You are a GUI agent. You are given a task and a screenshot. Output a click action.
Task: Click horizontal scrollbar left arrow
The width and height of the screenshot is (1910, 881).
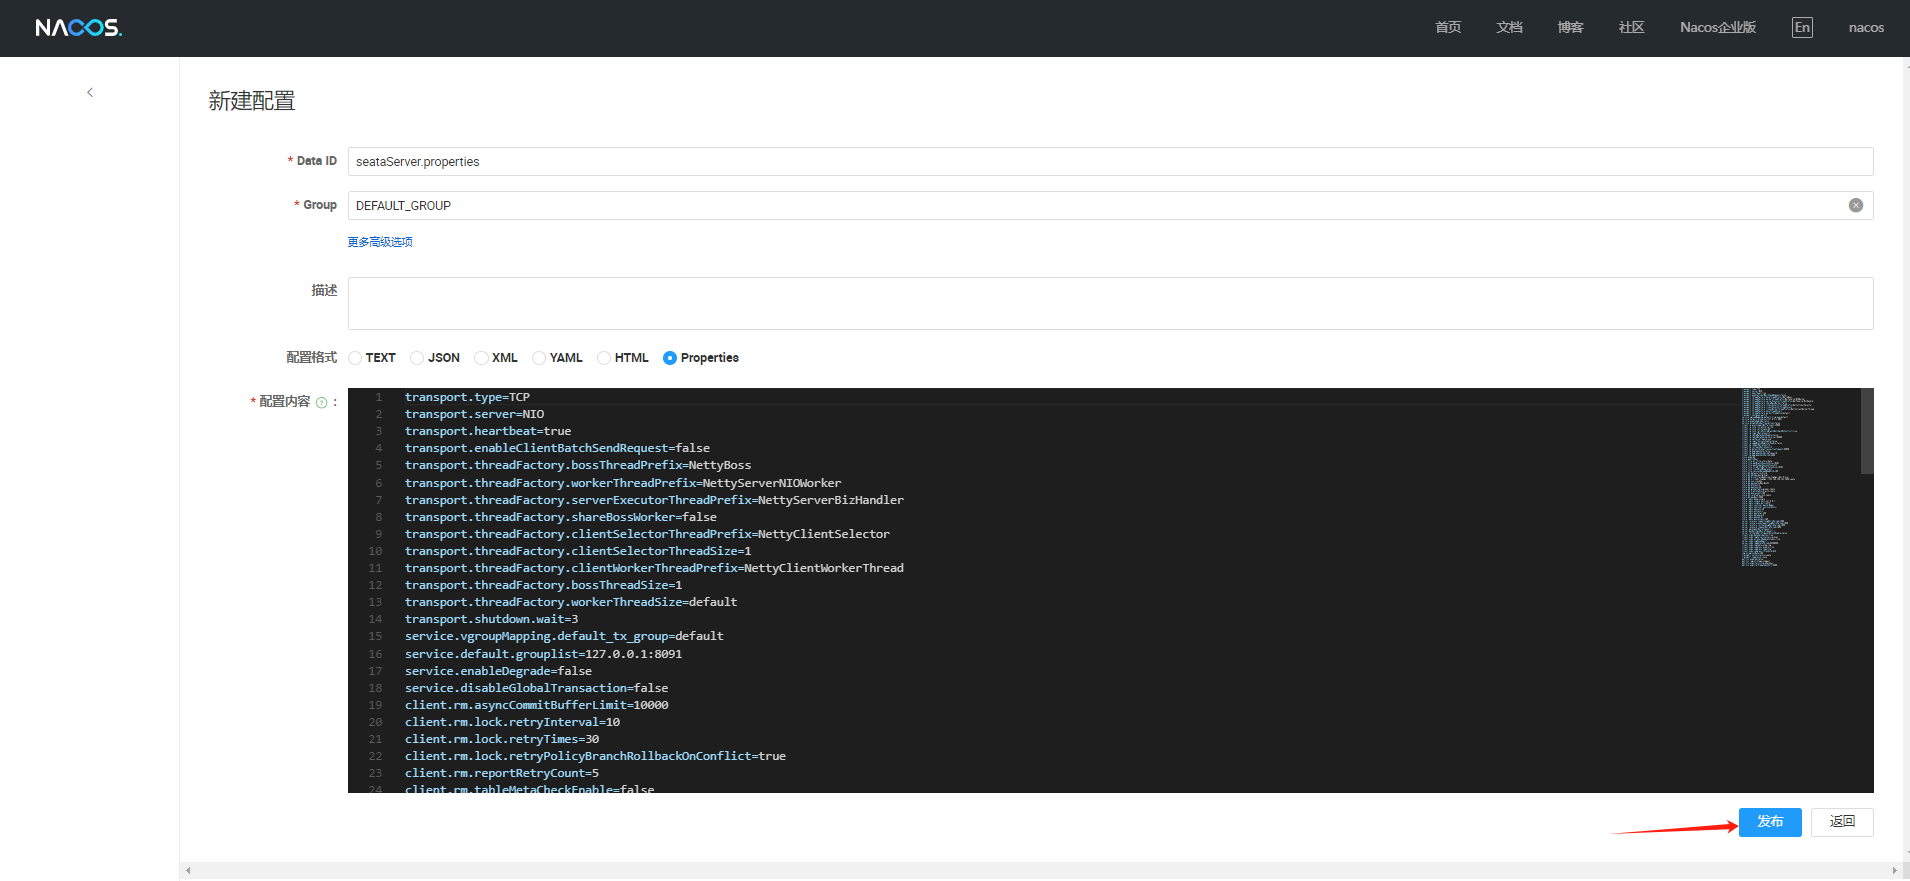point(188,871)
